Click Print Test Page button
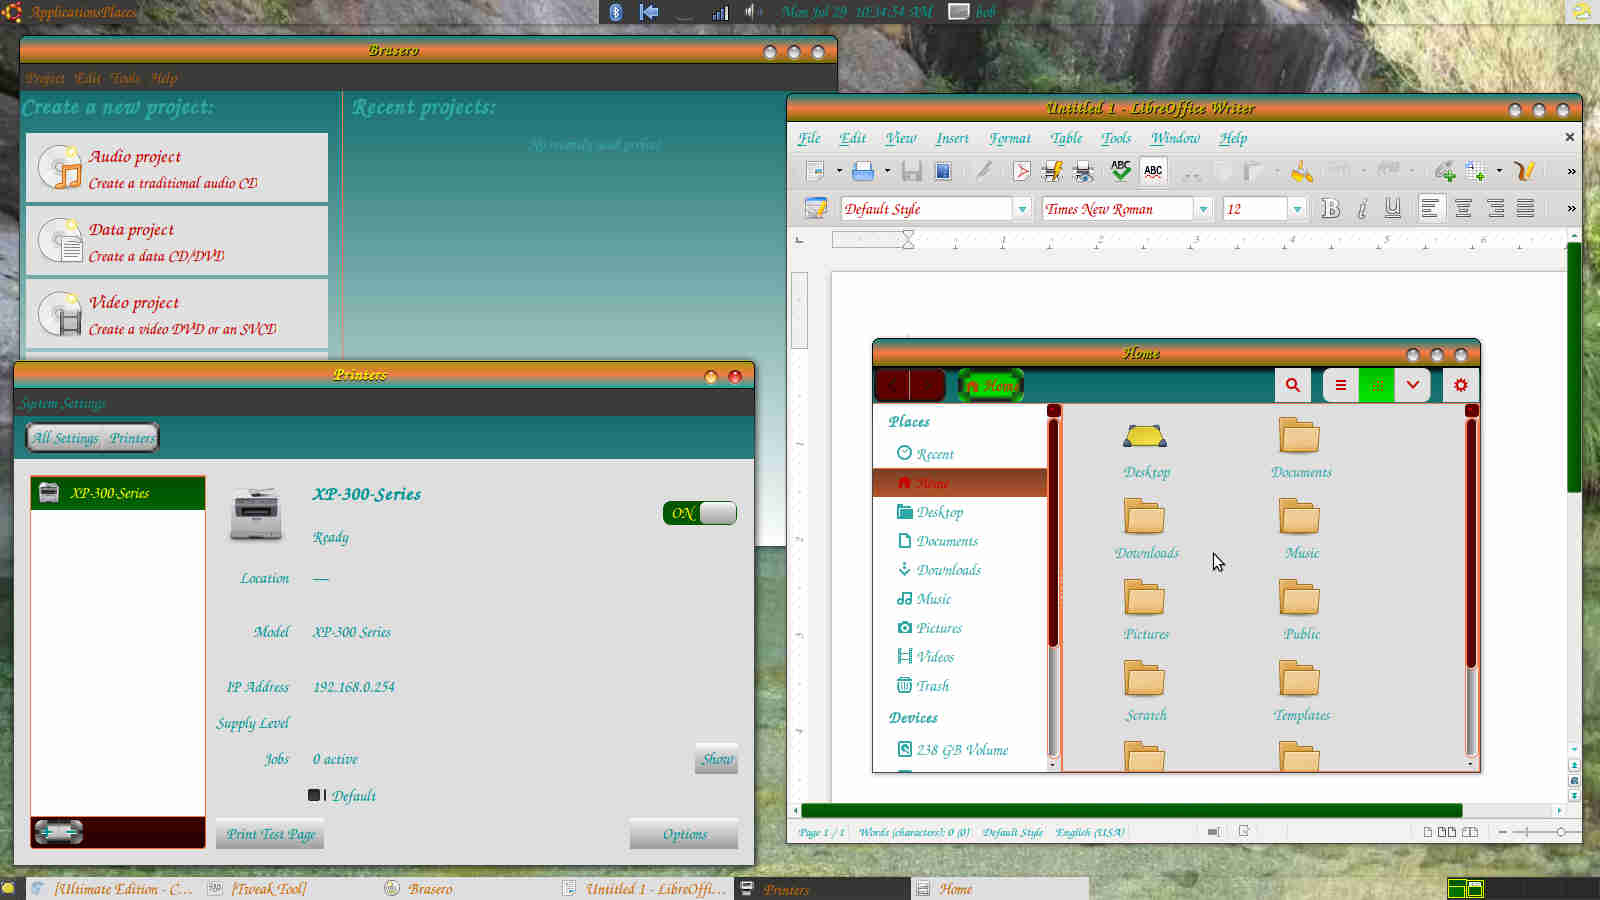This screenshot has width=1600, height=900. point(270,834)
